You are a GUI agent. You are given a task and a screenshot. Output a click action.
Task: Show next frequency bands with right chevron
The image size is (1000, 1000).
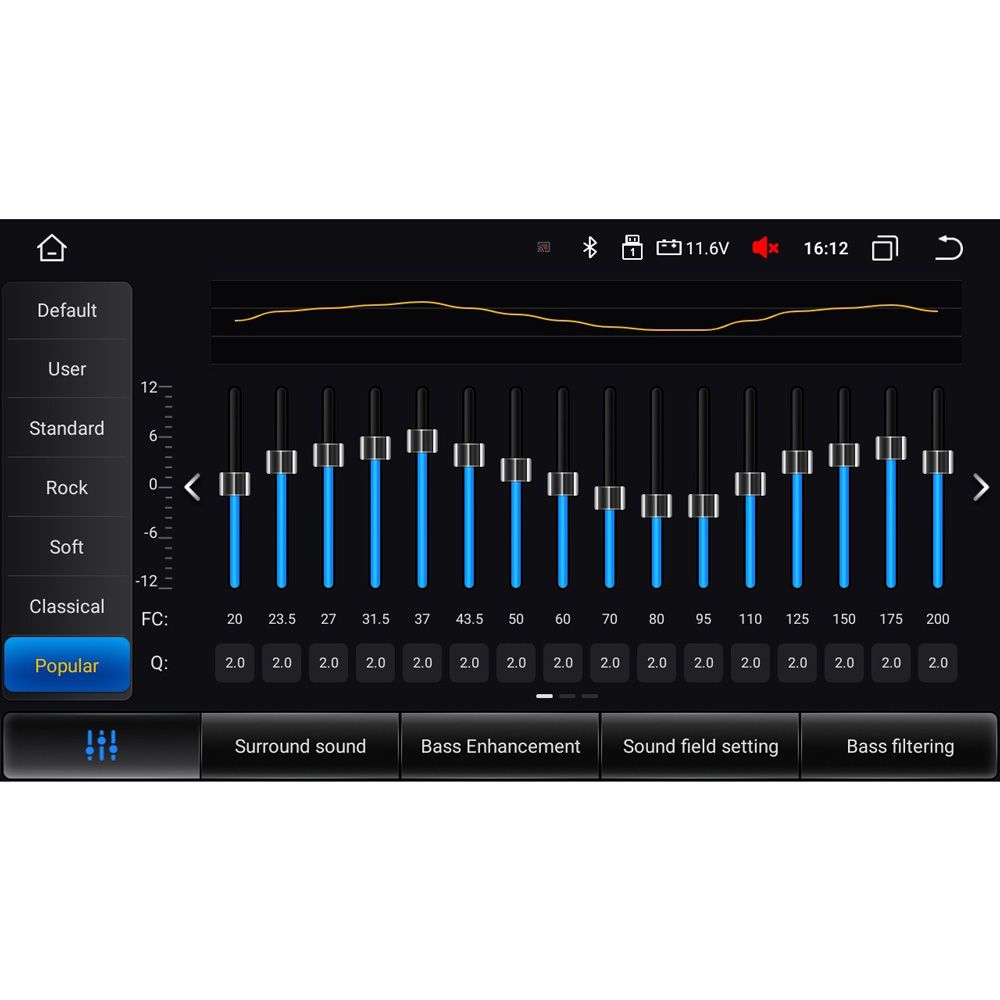(981, 487)
